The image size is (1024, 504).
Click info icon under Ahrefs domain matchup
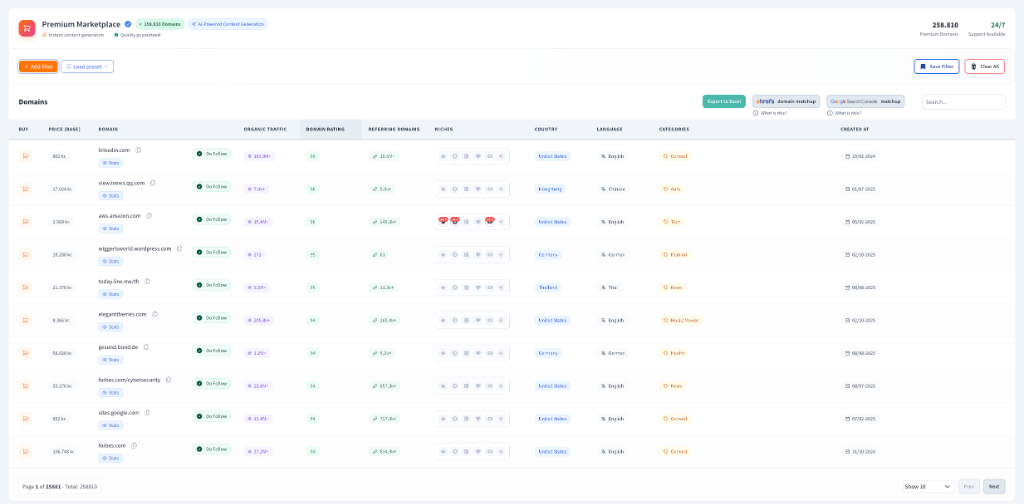pyautogui.click(x=755, y=113)
